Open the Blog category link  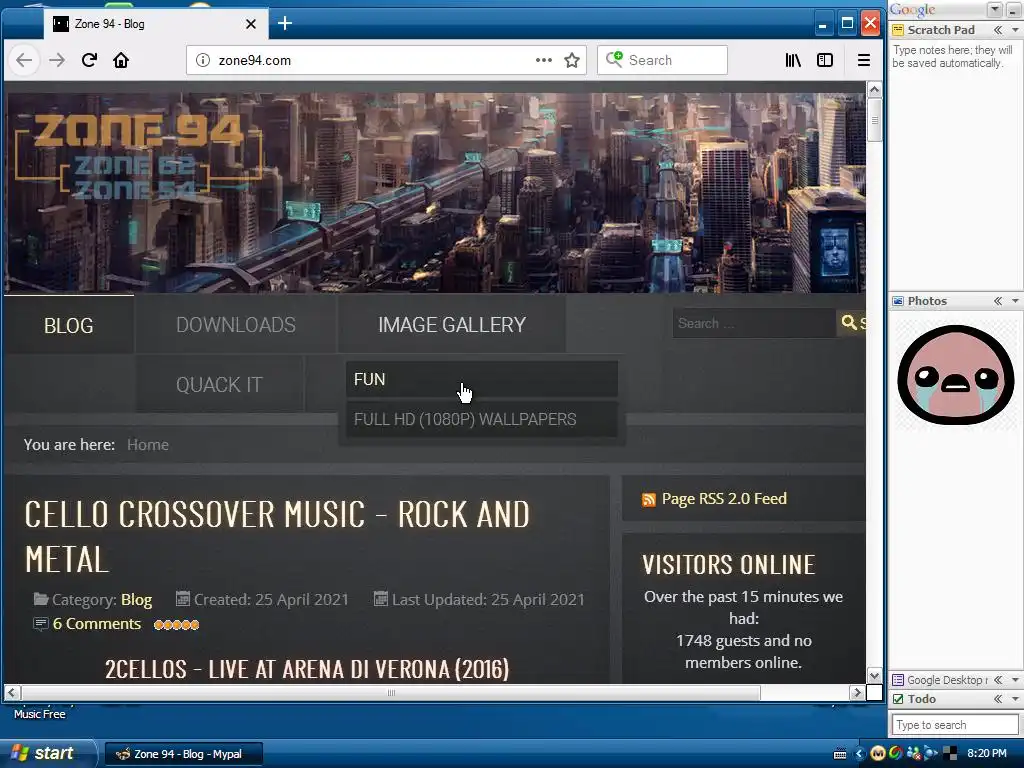pyautogui.click(x=136, y=600)
